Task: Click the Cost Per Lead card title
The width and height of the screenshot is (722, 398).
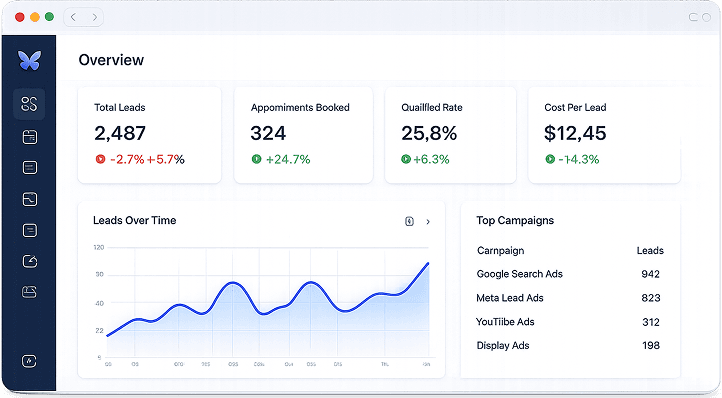Action: point(575,107)
